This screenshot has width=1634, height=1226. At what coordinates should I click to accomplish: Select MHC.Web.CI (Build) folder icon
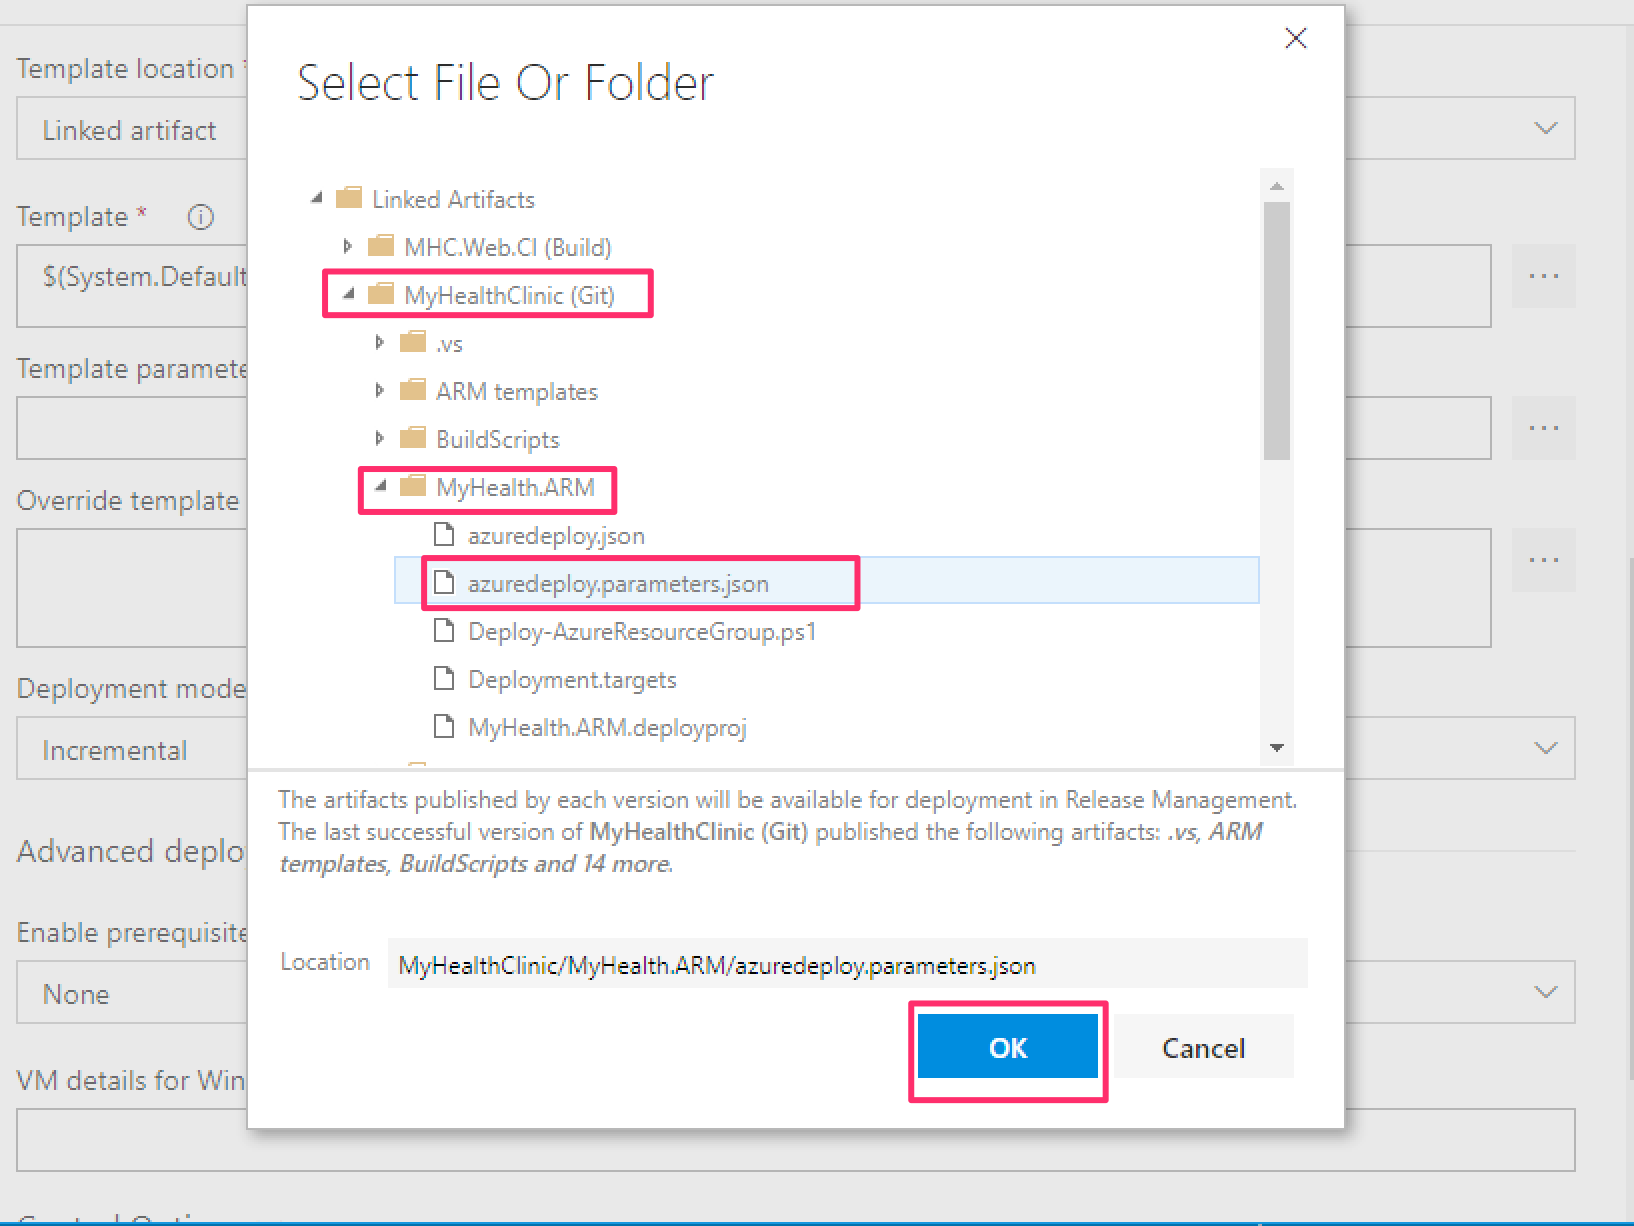(x=381, y=245)
